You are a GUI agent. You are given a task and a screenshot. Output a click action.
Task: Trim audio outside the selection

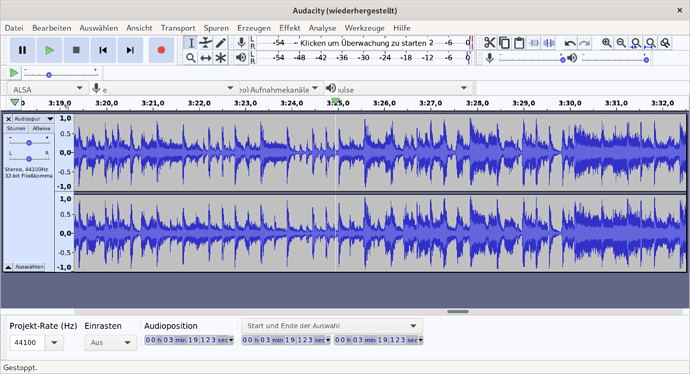534,43
